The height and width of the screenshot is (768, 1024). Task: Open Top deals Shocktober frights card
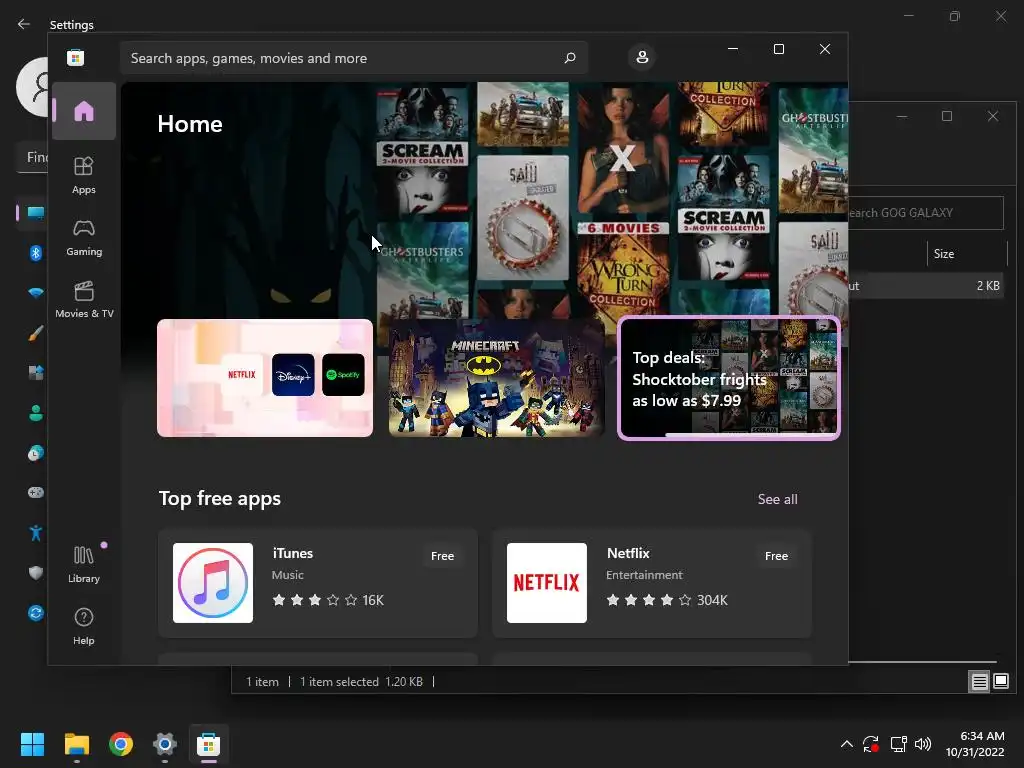point(729,378)
